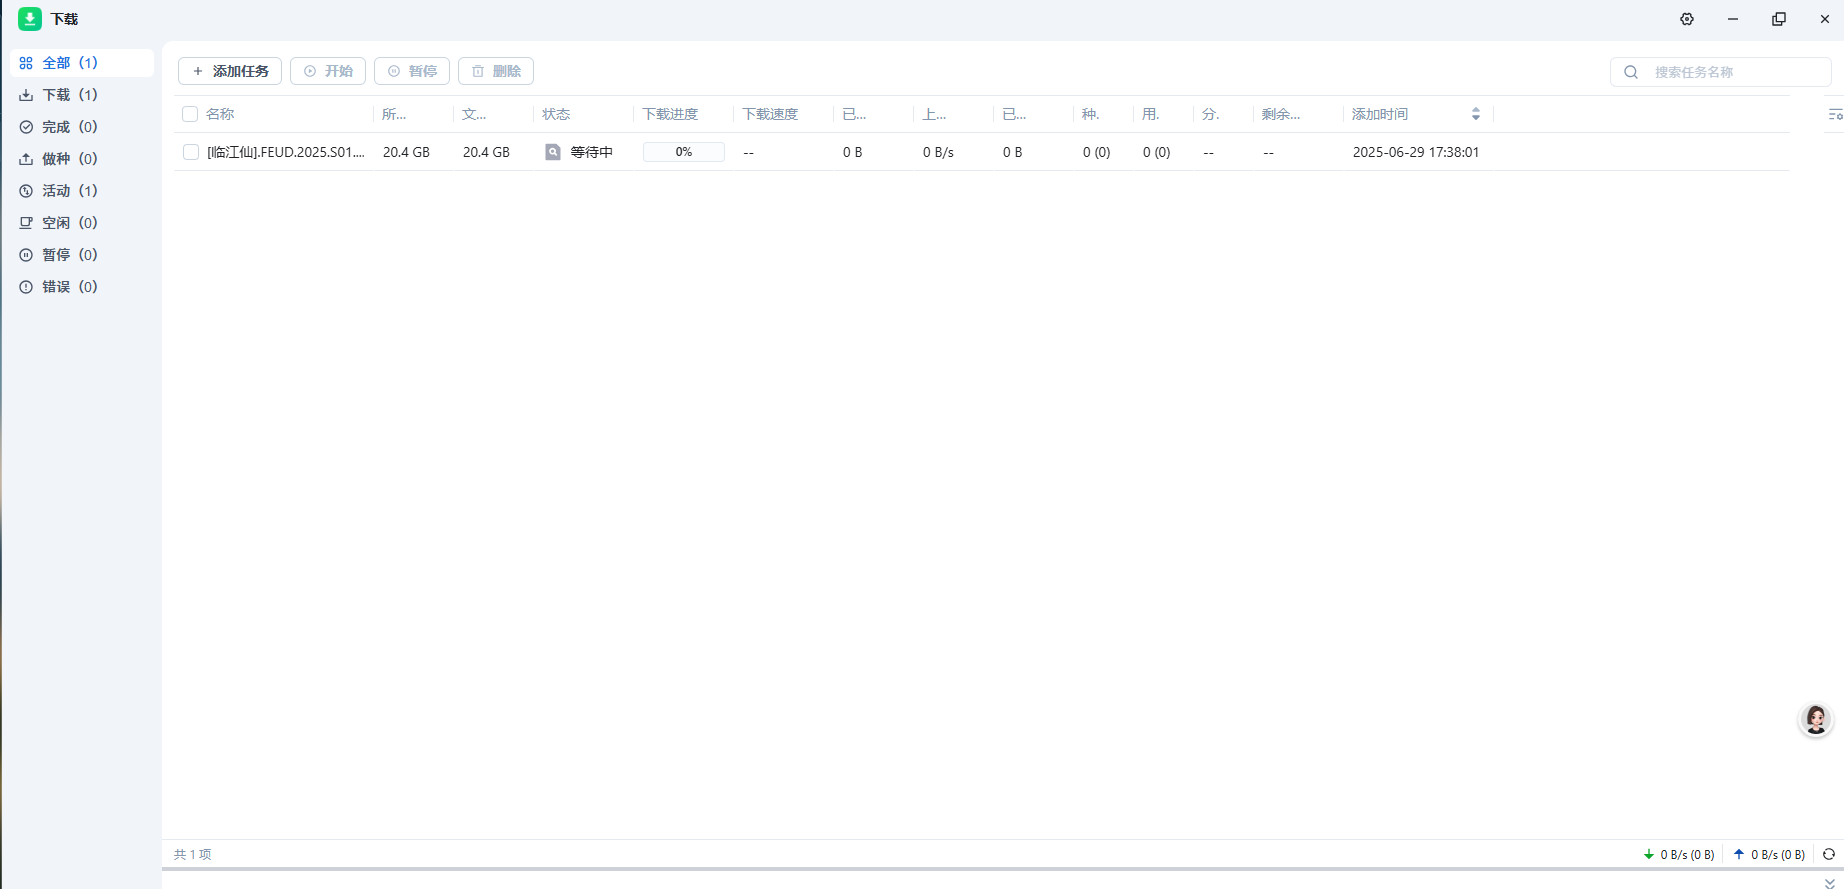Open the 空闲 (0) idle category
The height and width of the screenshot is (889, 1844).
82,223
